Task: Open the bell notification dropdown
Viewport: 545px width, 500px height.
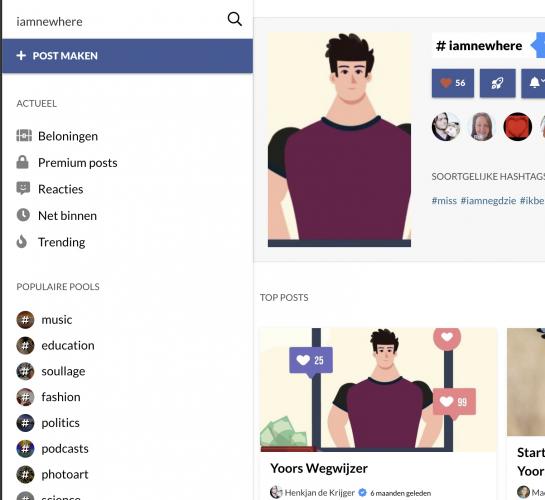Action: (534, 83)
